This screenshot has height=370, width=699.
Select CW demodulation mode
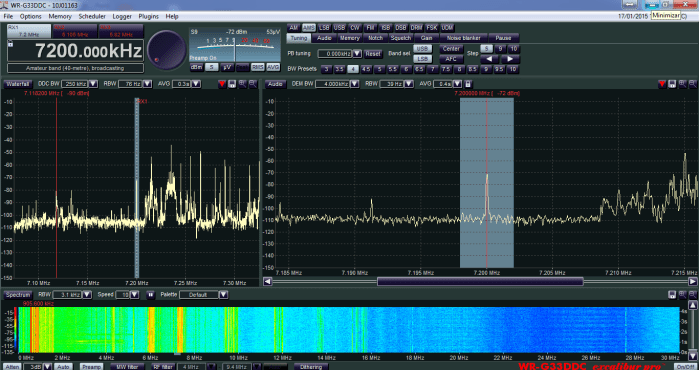pos(354,28)
